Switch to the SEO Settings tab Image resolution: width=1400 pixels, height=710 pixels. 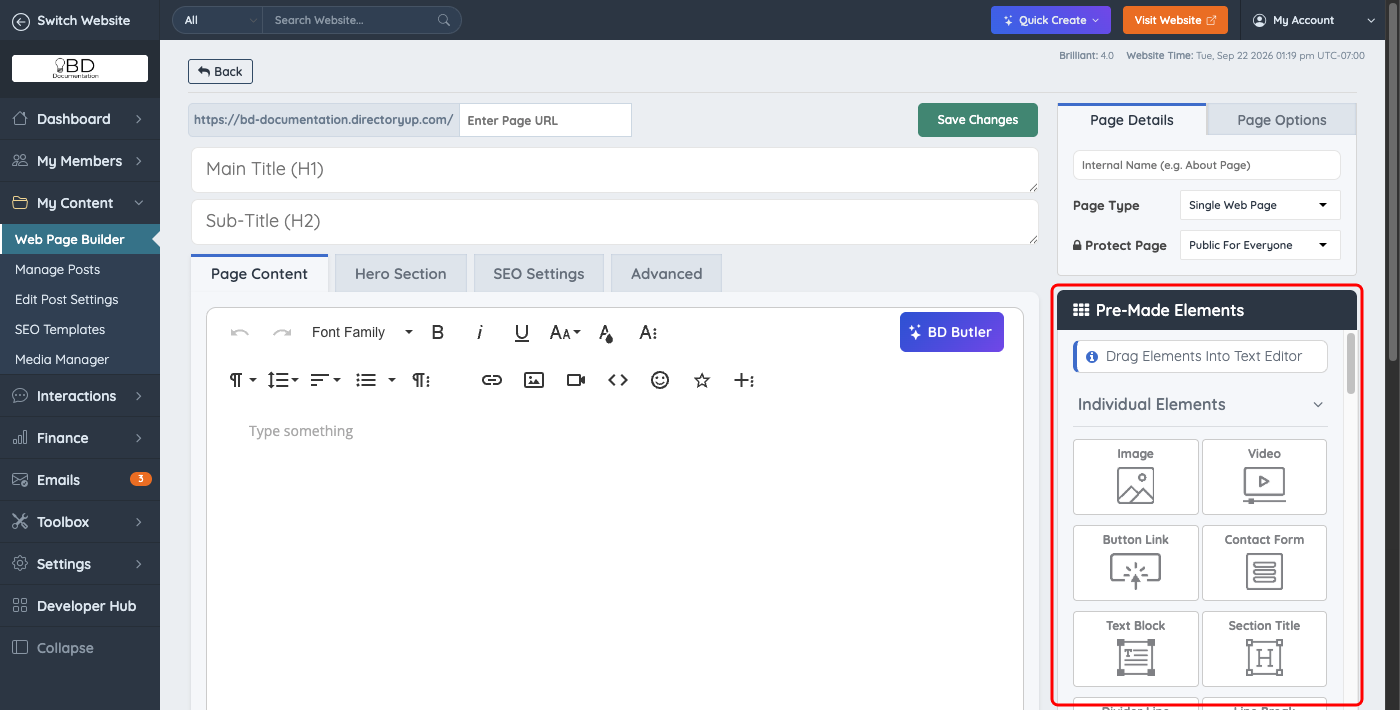(538, 273)
